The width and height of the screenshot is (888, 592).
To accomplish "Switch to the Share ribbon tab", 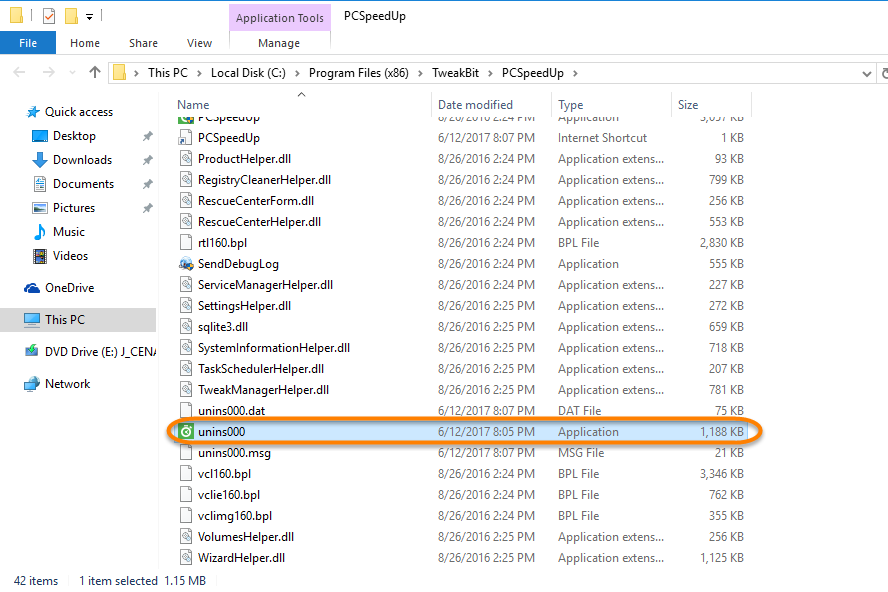I will 143,43.
